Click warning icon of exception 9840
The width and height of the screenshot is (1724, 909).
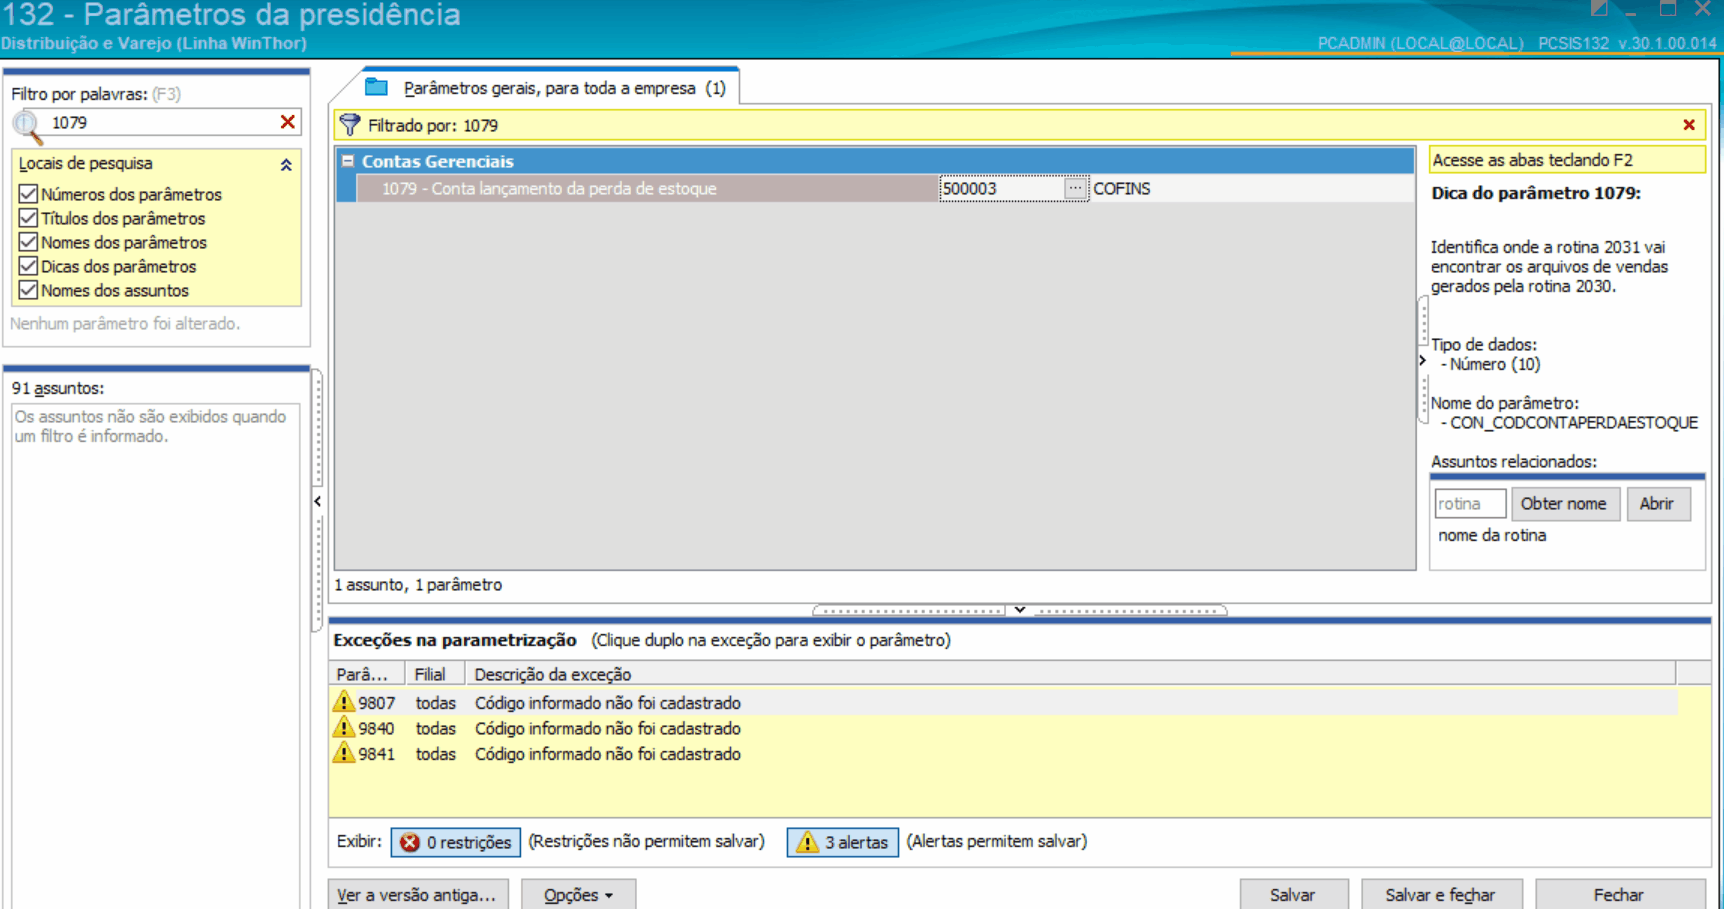344,728
